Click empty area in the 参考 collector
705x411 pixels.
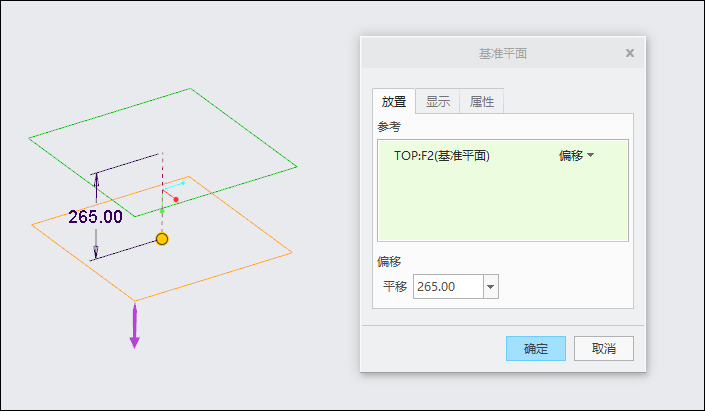pyautogui.click(x=500, y=210)
